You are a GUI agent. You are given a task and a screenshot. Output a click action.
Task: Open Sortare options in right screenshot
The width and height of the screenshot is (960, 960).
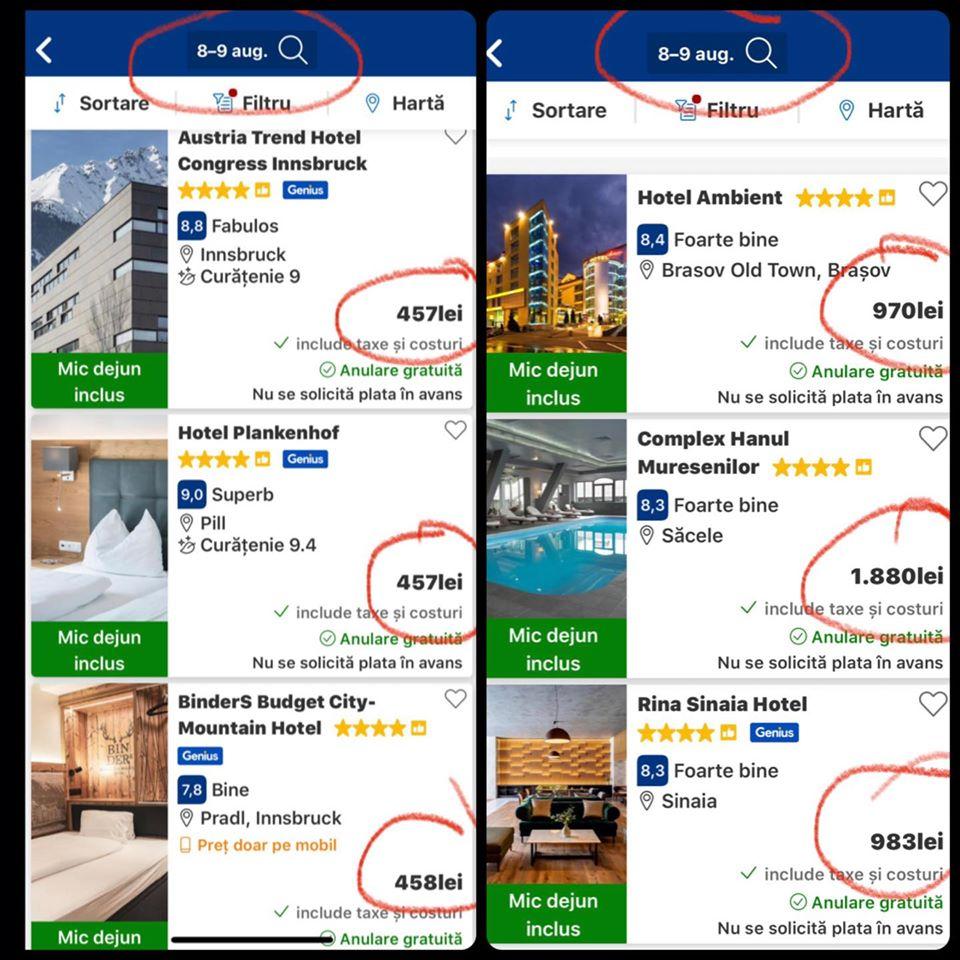[x=556, y=110]
